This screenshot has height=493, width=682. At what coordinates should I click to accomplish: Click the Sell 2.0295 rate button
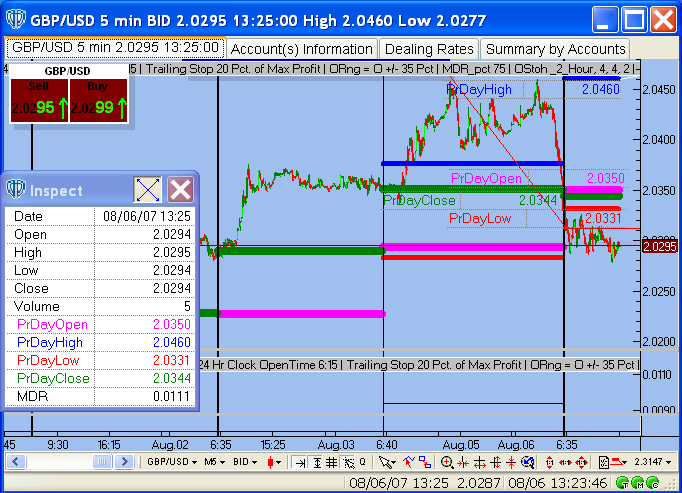(39, 100)
